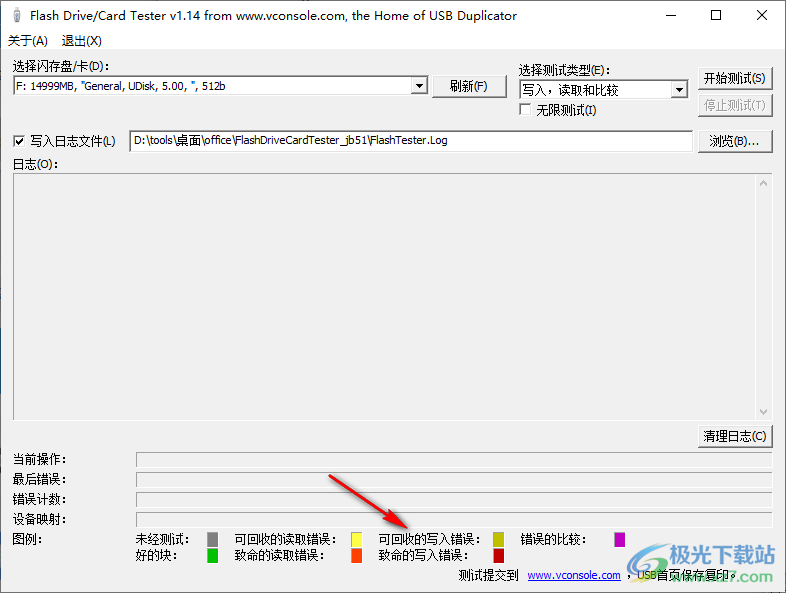Image resolution: width=786 pixels, height=593 pixels.
Task: Click the dark red 致命的写入错误 swatch
Action: click(x=498, y=555)
